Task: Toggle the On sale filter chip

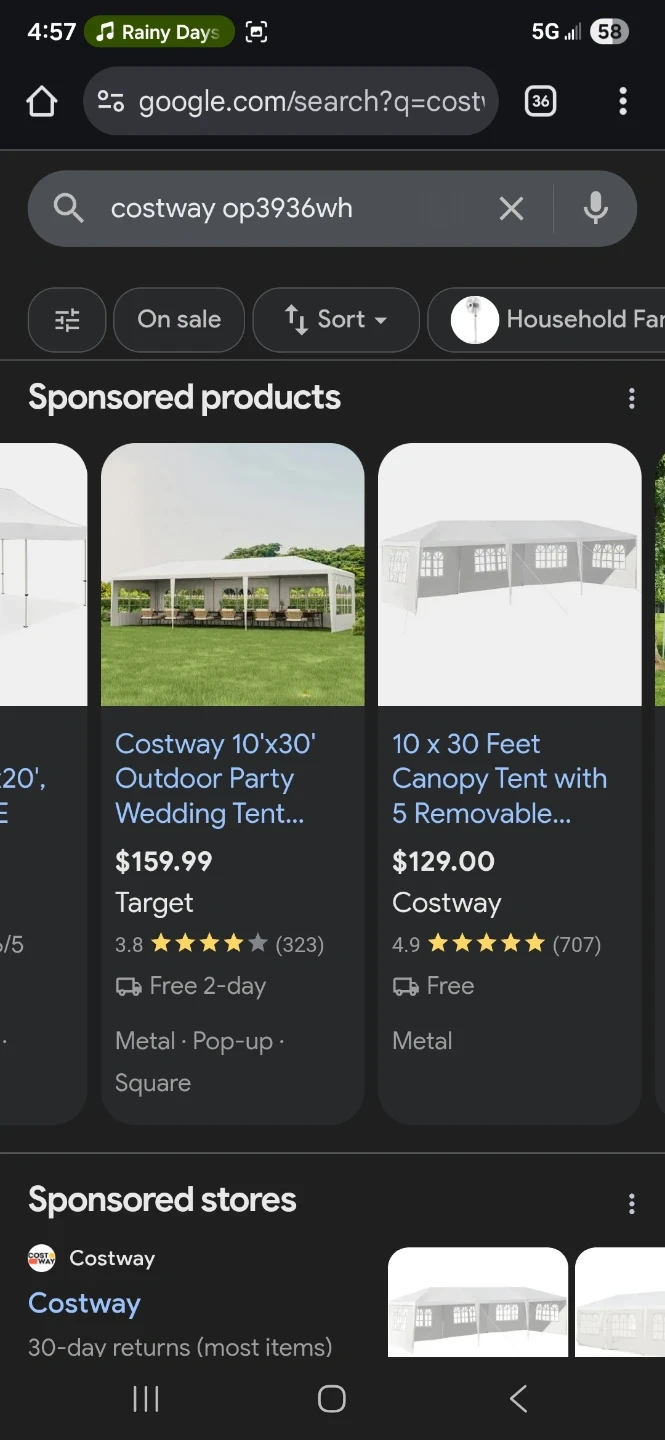Action: click(179, 320)
